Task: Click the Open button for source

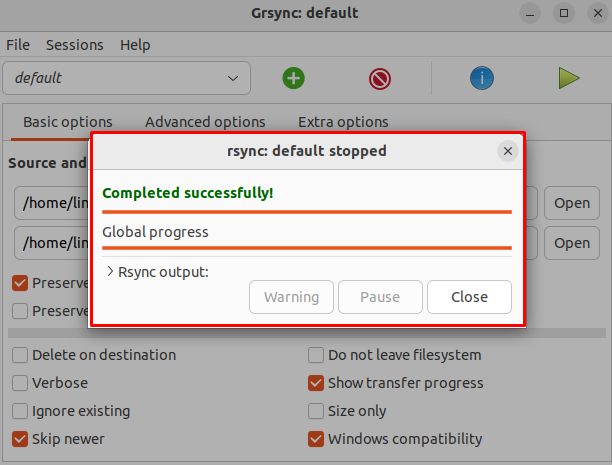Action: 572,203
